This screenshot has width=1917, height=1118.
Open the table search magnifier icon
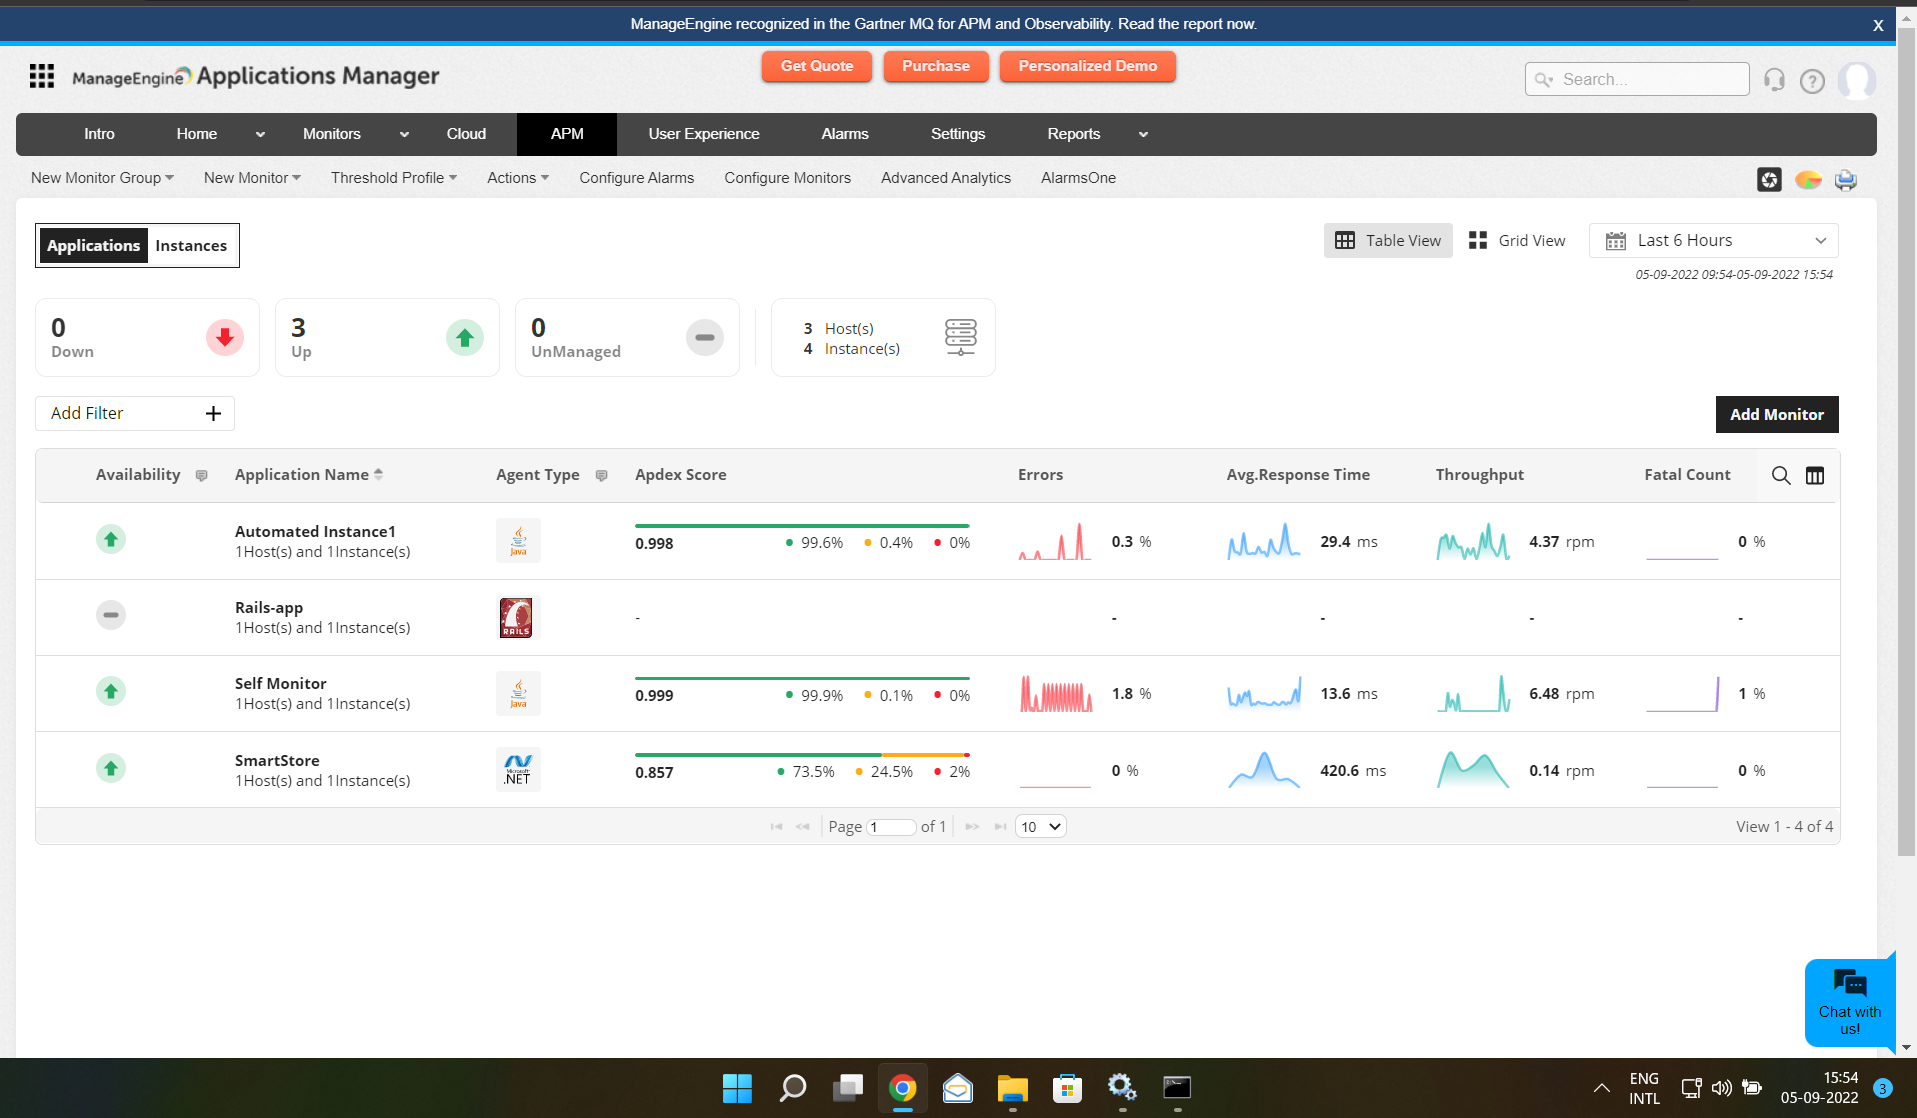(1781, 476)
